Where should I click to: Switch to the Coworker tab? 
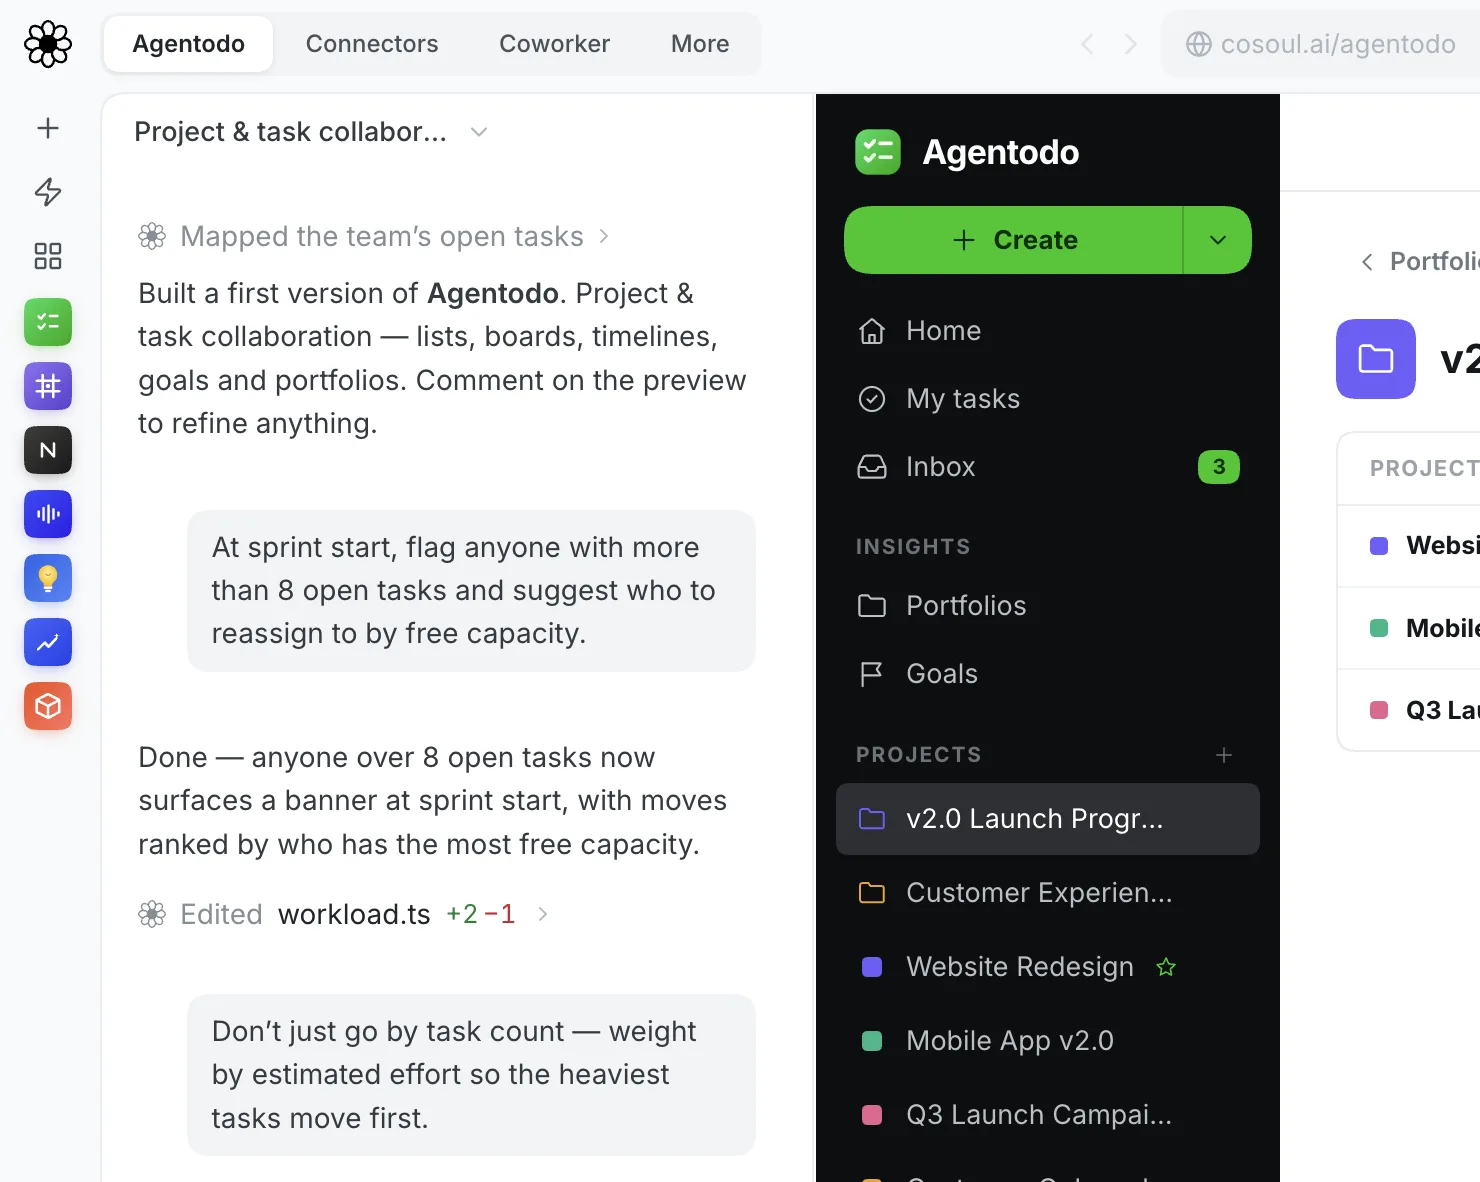coord(554,44)
